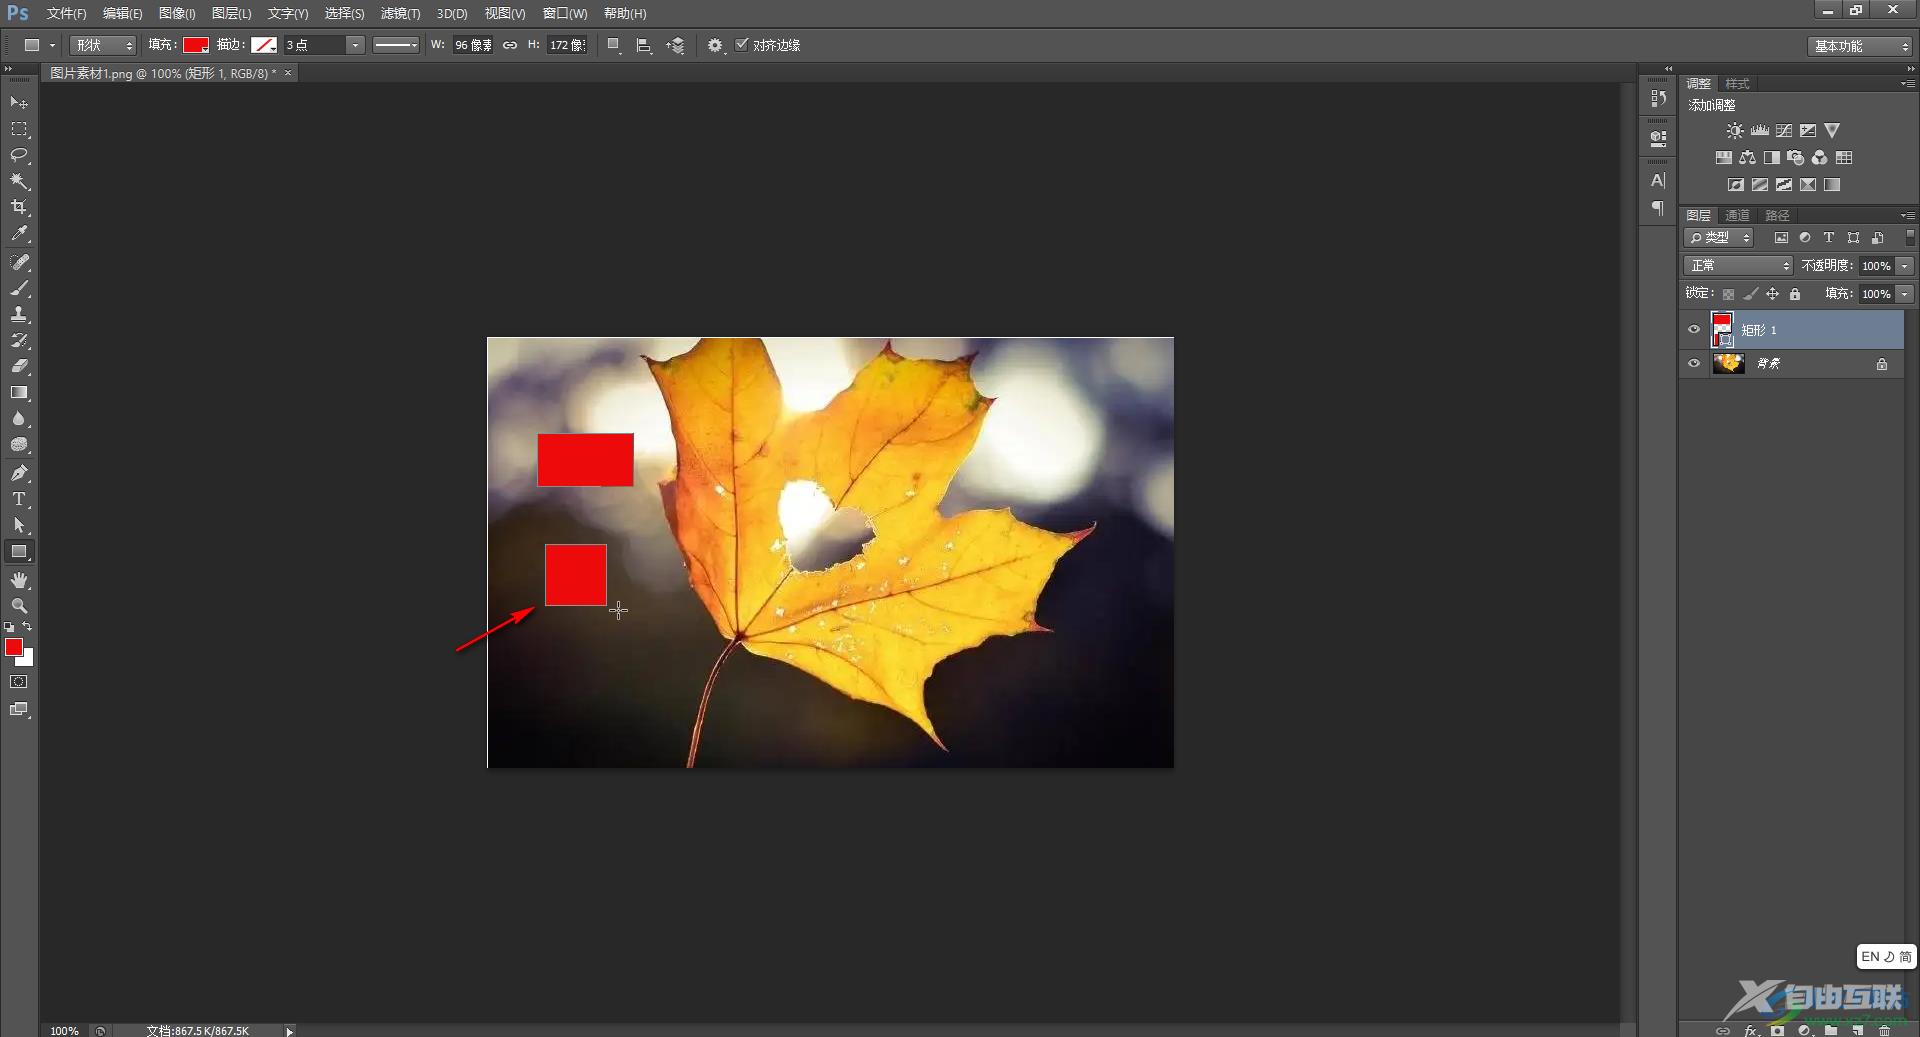This screenshot has height=1037, width=1920.
Task: Select the Magic Wand tool
Action: [19, 181]
